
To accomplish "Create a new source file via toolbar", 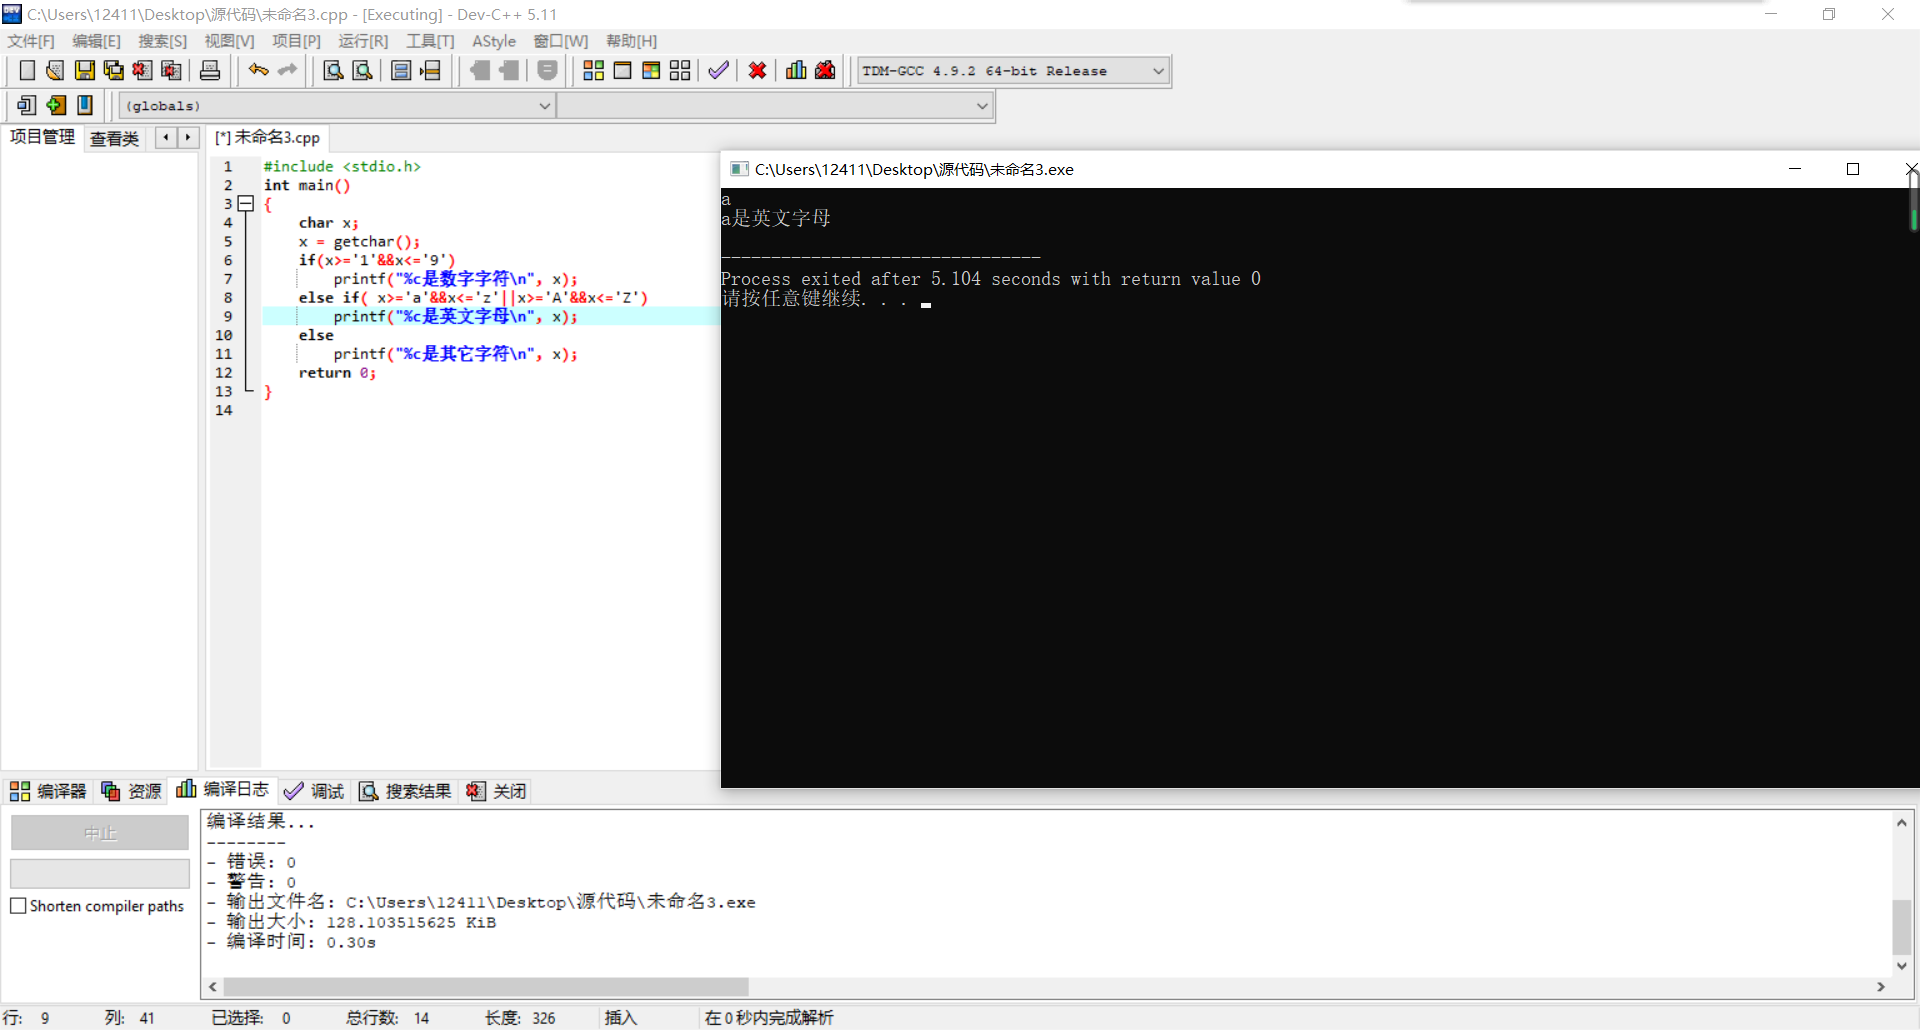I will [27, 70].
